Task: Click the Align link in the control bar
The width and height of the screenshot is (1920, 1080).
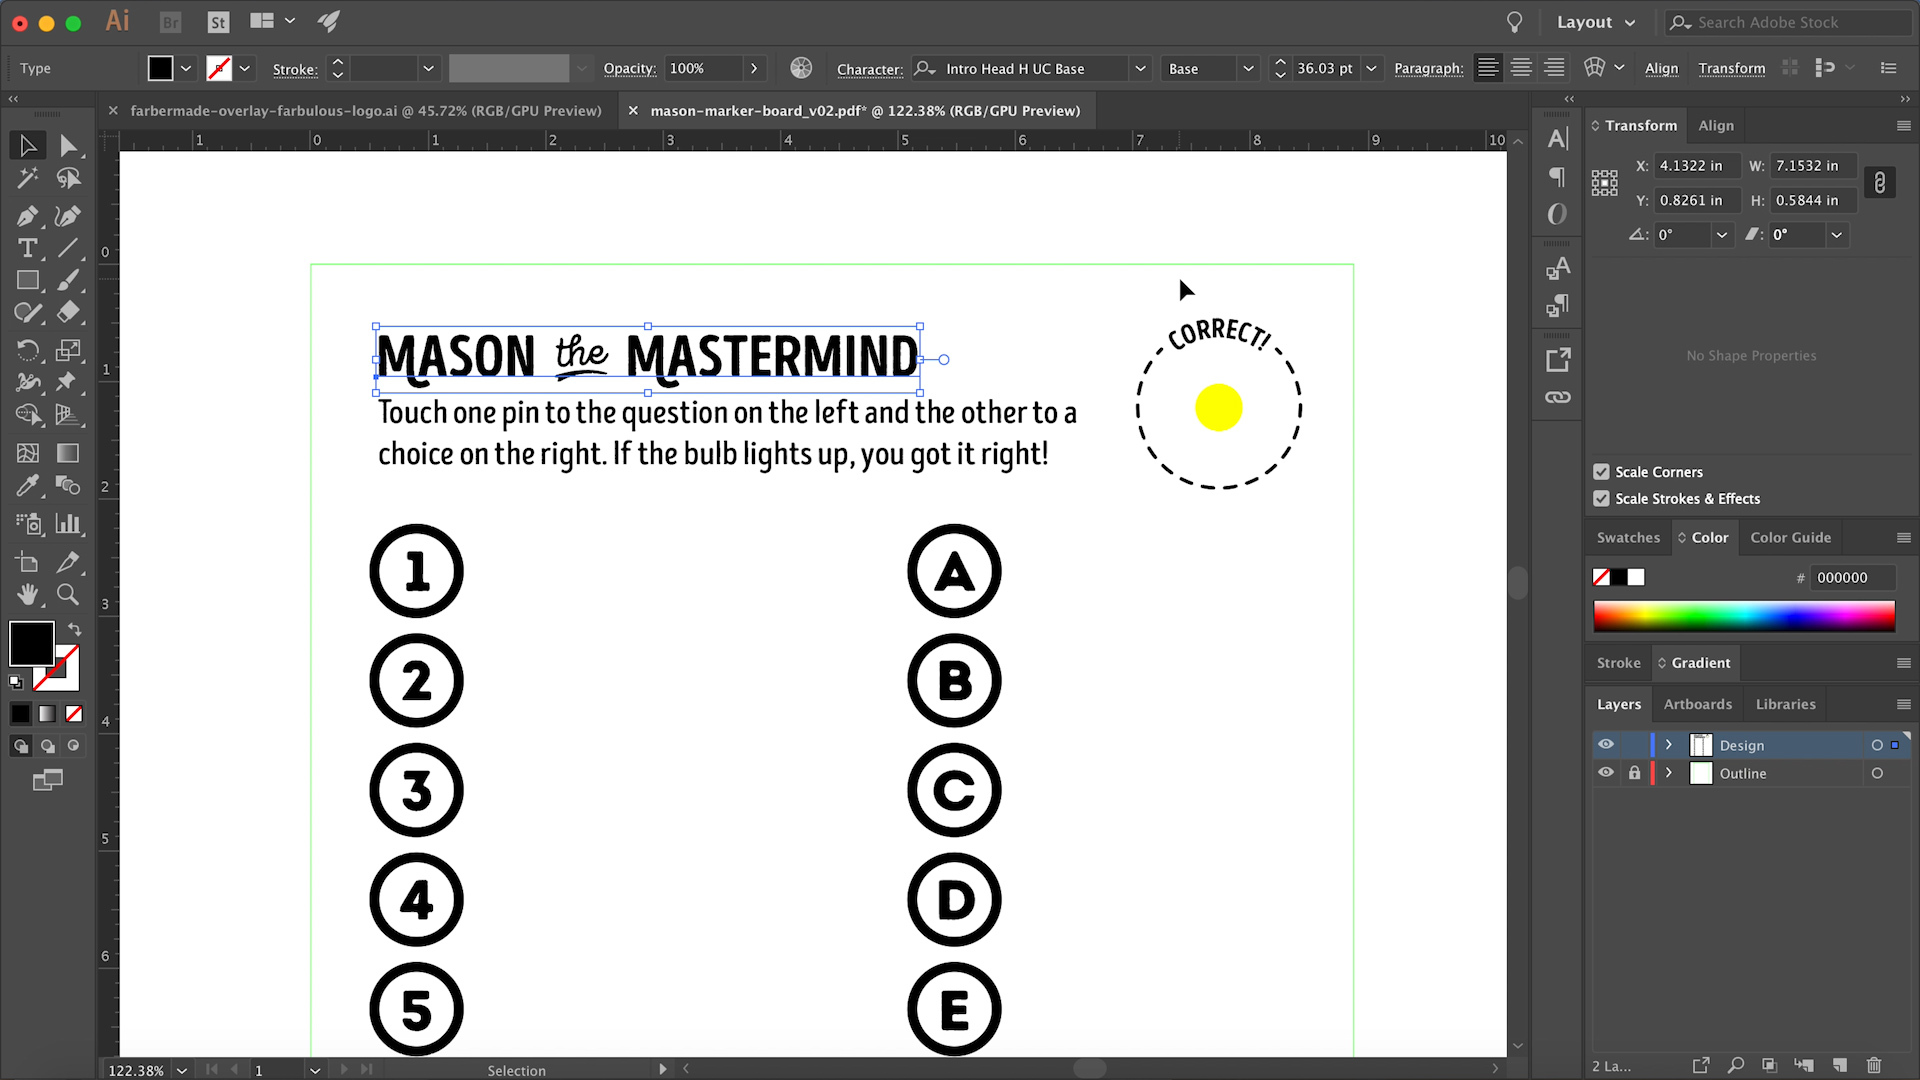Action: (x=1662, y=68)
